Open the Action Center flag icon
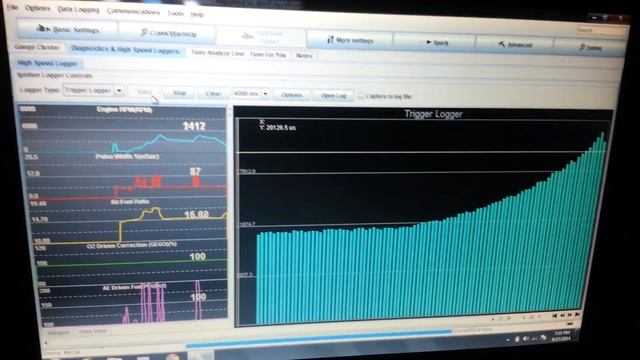This screenshot has height=360, width=640. (x=543, y=338)
